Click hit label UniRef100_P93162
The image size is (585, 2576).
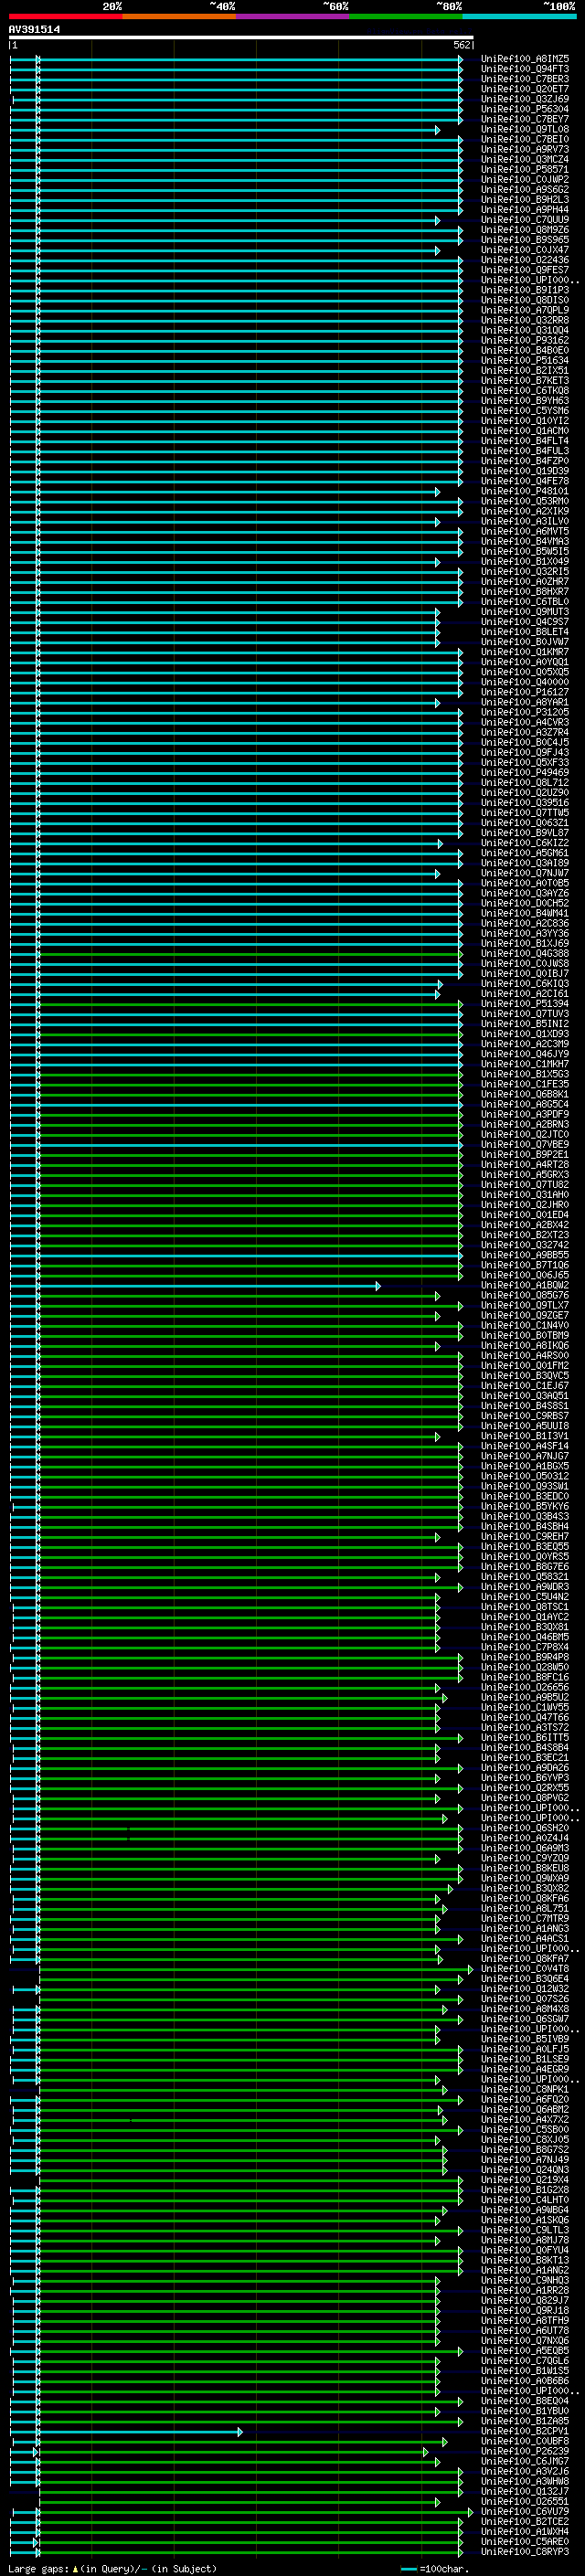click(525, 340)
